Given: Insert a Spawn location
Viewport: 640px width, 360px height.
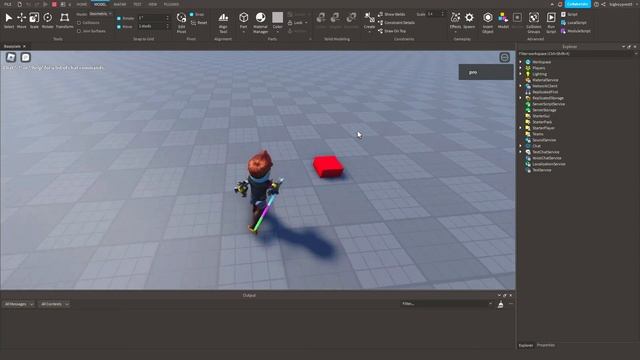Looking at the screenshot, I should tap(469, 20).
